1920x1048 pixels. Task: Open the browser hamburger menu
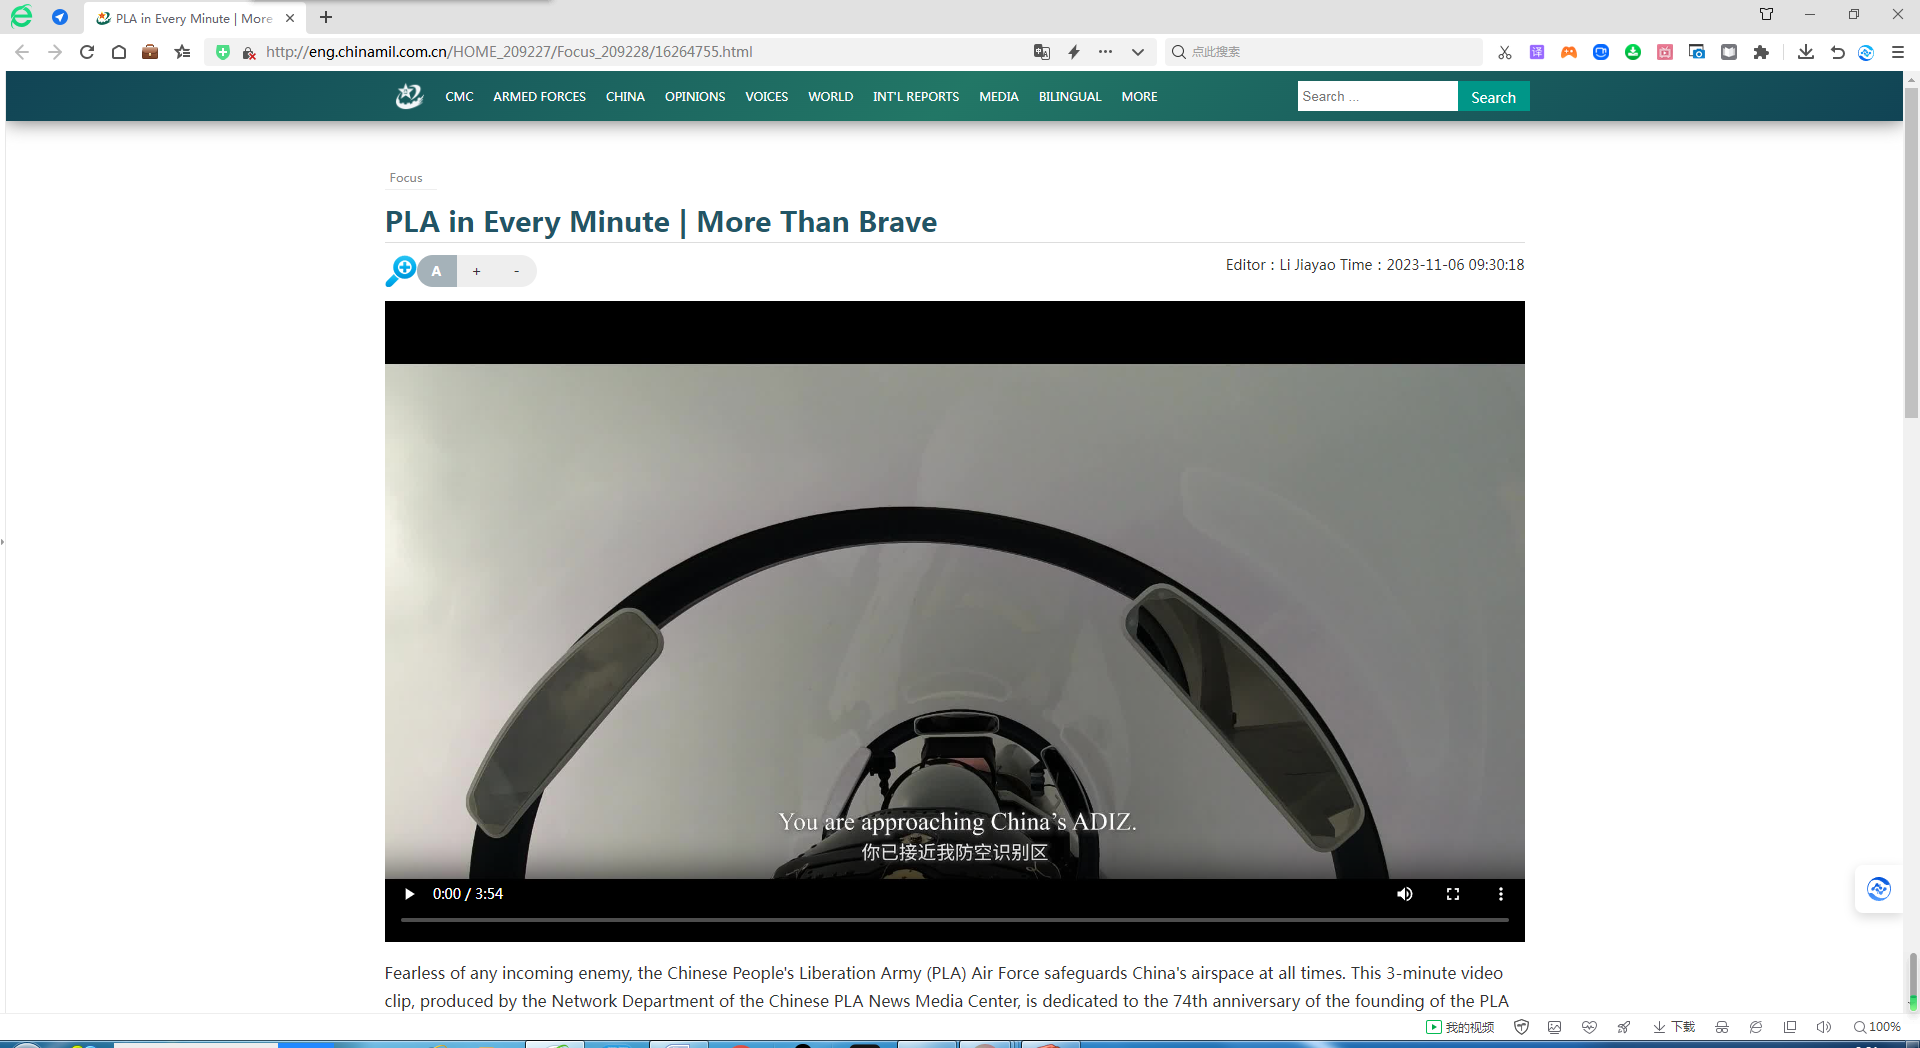(x=1898, y=52)
